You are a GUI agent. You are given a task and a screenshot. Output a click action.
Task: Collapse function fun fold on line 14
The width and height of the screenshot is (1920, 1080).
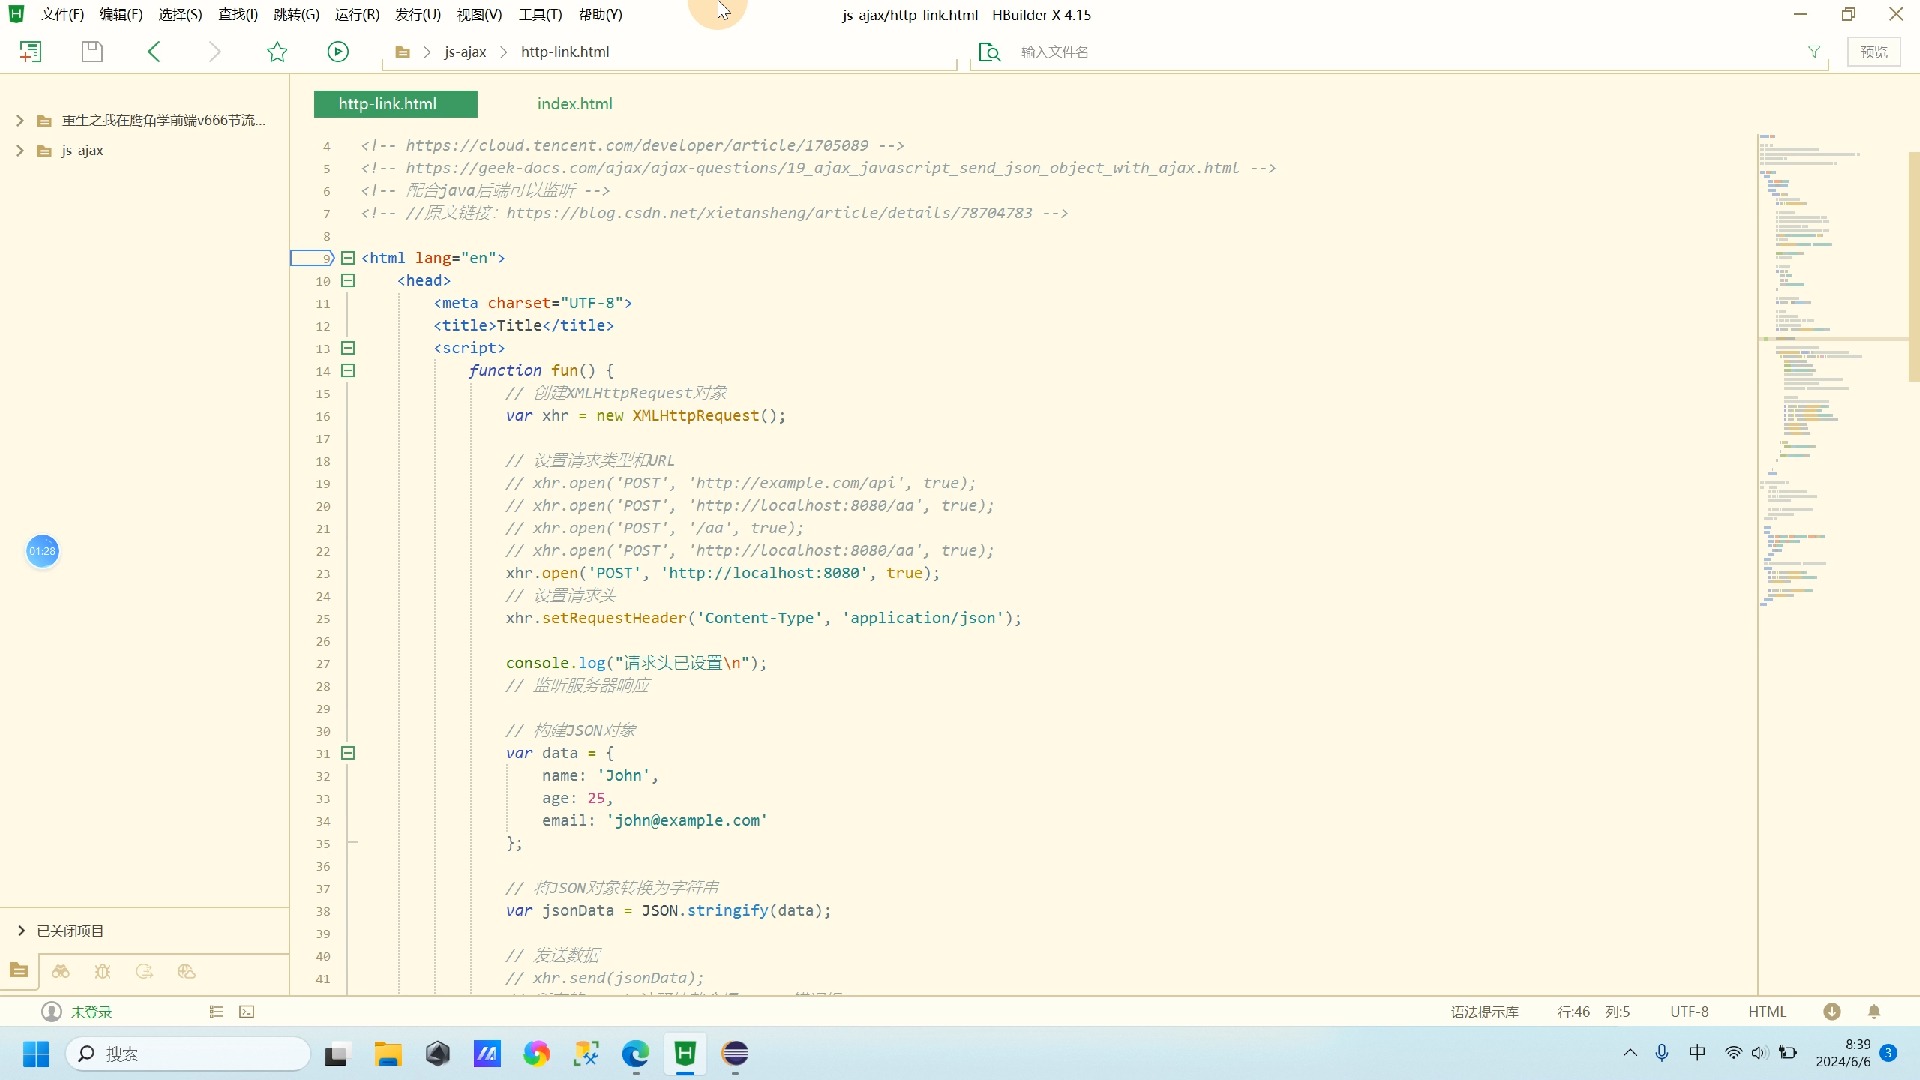[x=348, y=371]
